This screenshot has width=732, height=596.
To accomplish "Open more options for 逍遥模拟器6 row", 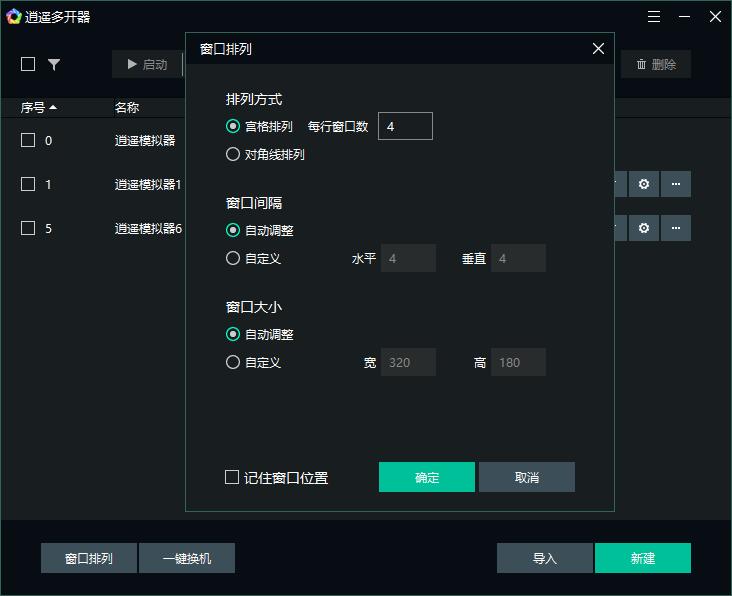I will (x=676, y=228).
